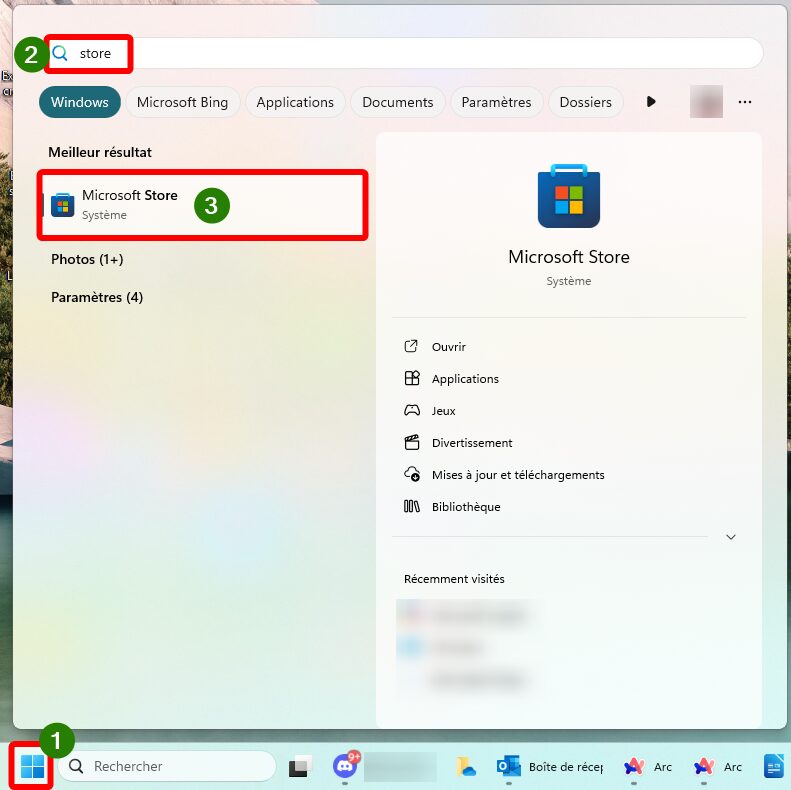Click the search box containing store
The width and height of the screenshot is (791, 790).
click(x=406, y=53)
